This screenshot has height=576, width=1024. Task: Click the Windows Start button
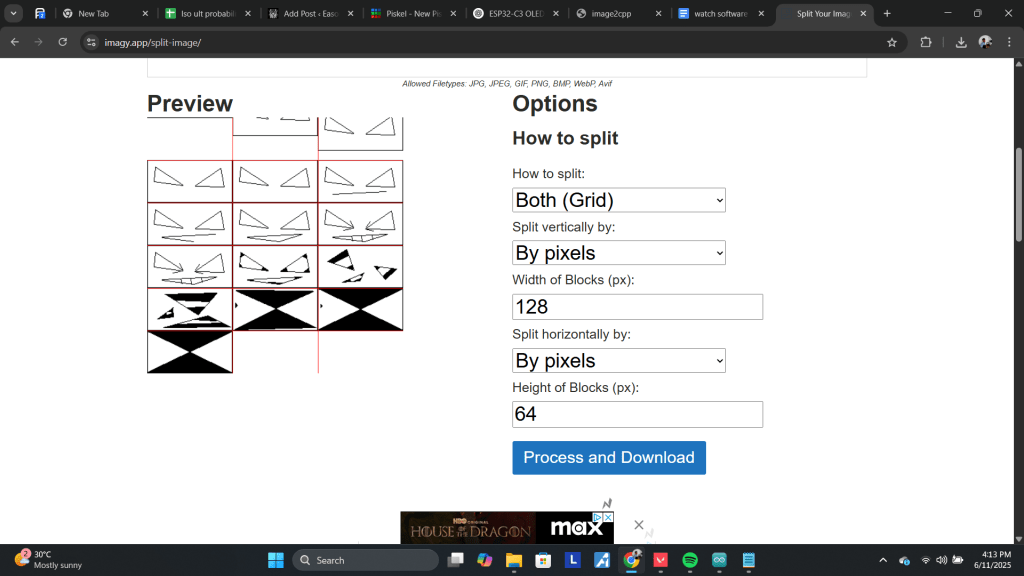click(x=275, y=560)
